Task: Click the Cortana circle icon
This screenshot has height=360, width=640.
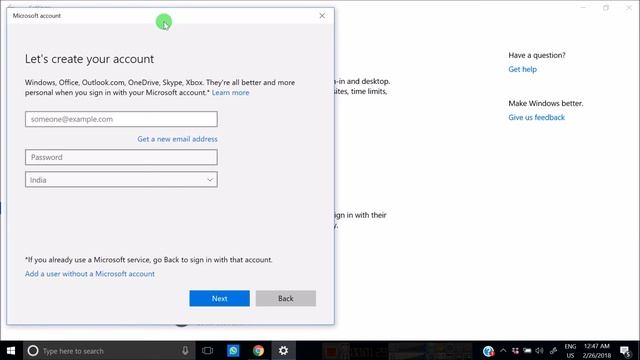Action: (x=33, y=351)
